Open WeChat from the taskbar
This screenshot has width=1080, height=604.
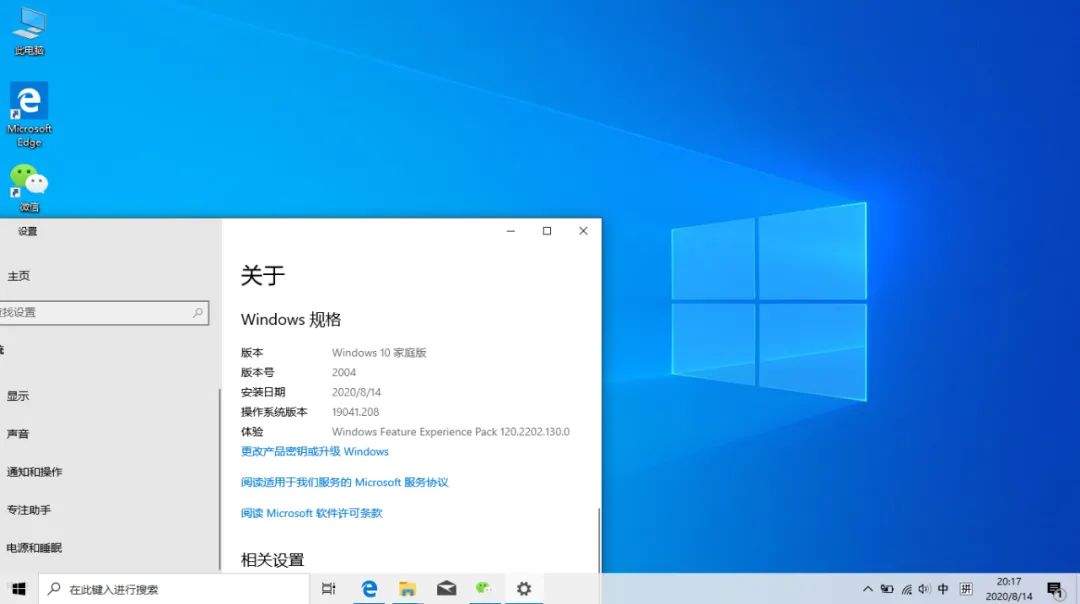[485, 589]
